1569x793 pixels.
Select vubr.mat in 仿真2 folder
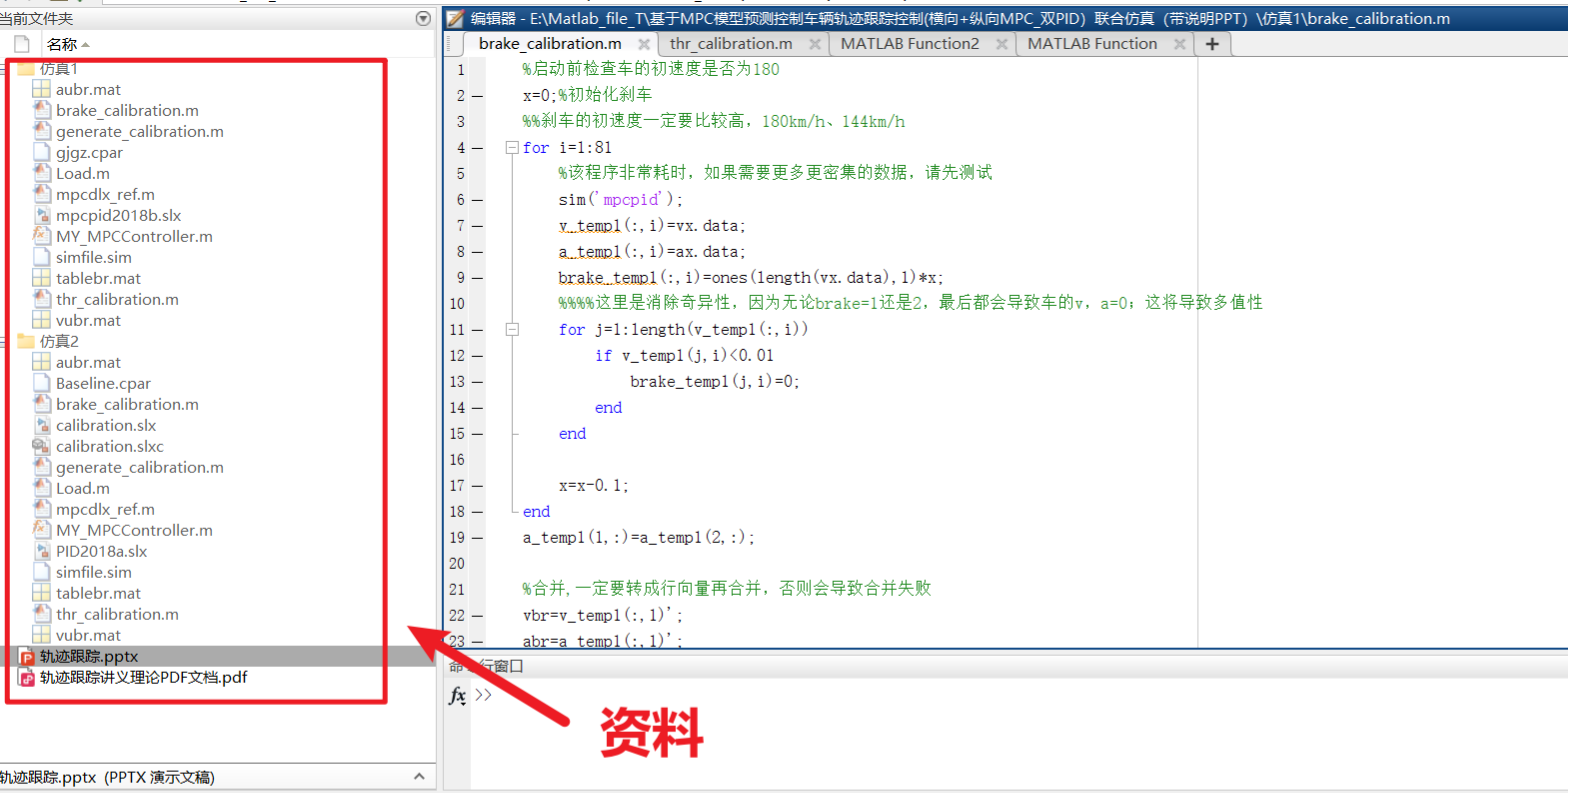88,635
